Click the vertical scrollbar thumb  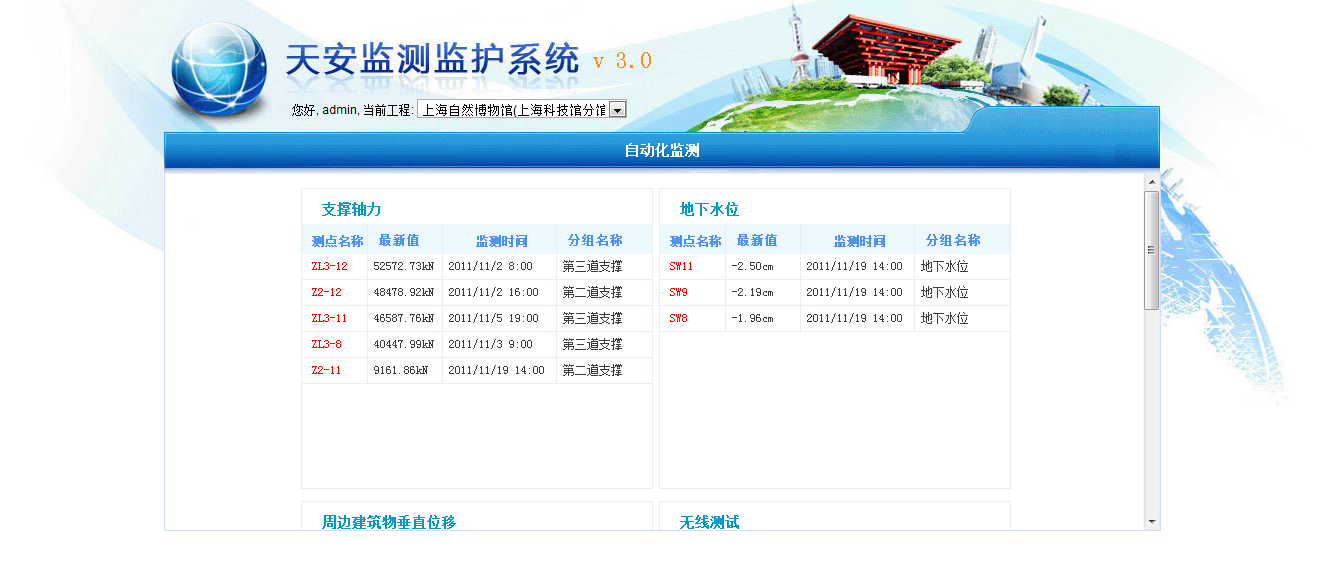(x=1151, y=250)
